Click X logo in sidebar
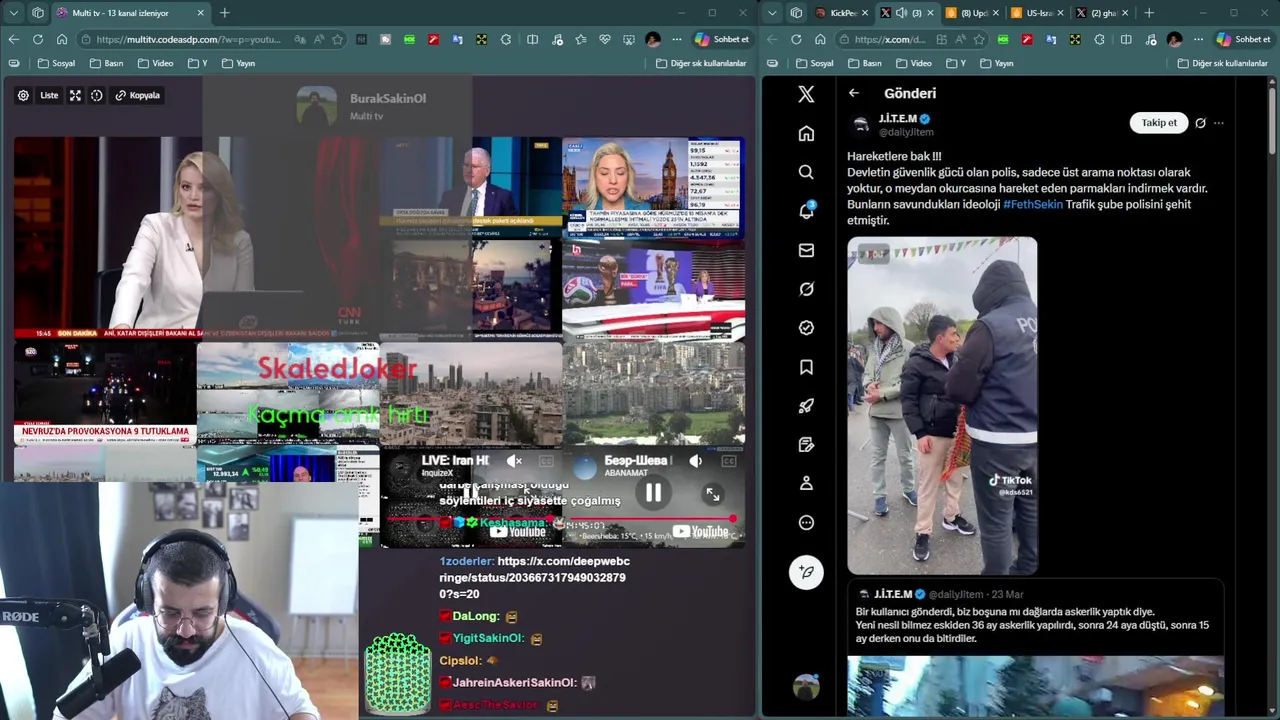The image size is (1280, 720). (806, 94)
